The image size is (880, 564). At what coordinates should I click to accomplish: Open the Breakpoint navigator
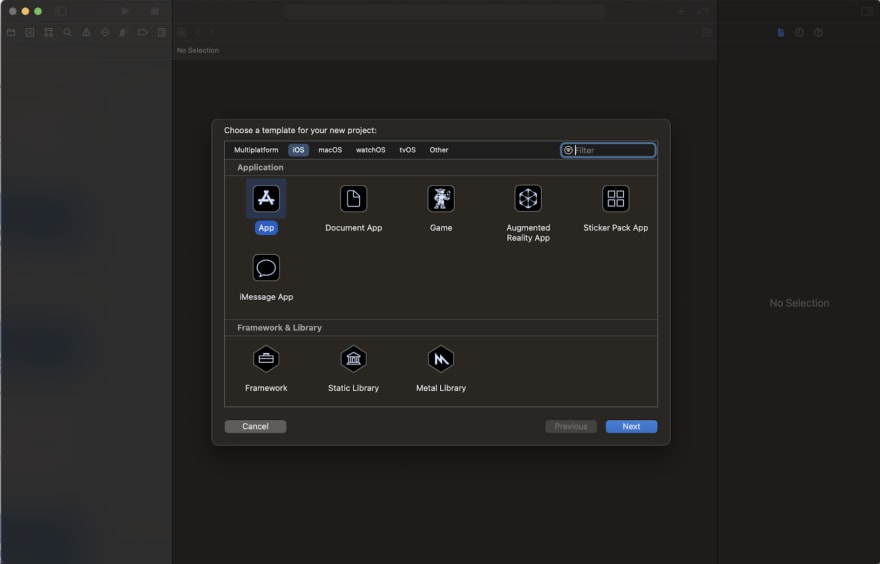[143, 33]
